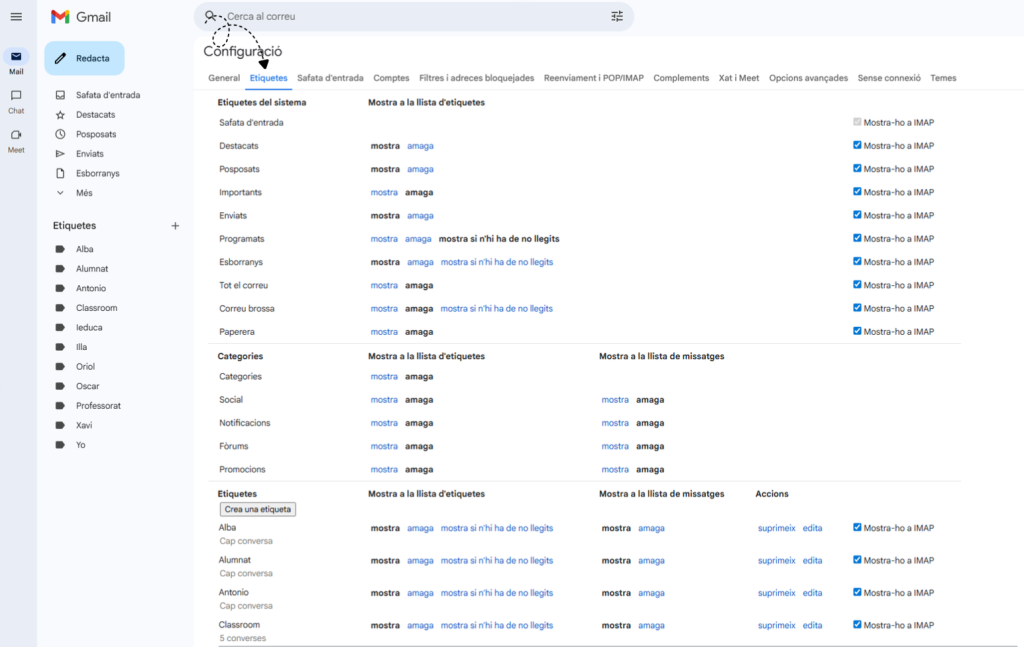Add a new label with plus icon
Viewport: 1024px width, 647px height.
[x=175, y=226]
